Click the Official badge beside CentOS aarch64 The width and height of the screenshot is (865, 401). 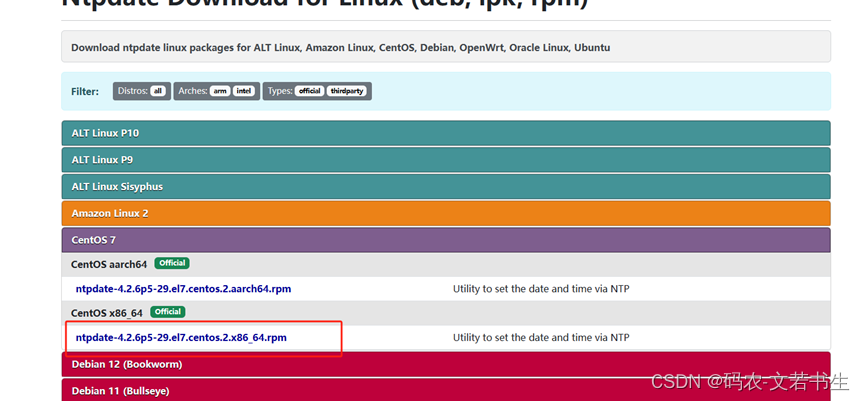coord(172,263)
